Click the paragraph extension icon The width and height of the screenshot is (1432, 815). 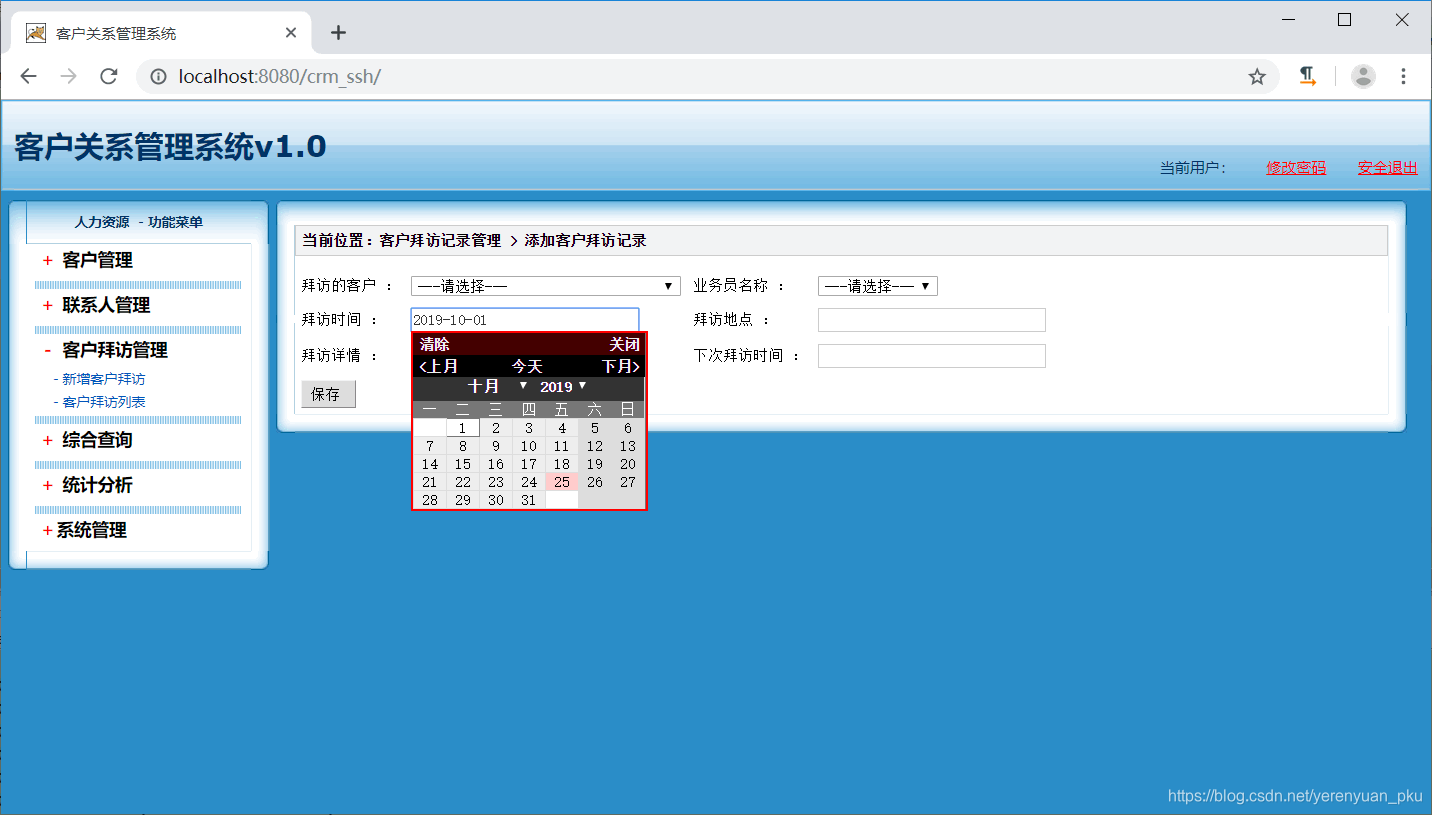(1307, 77)
